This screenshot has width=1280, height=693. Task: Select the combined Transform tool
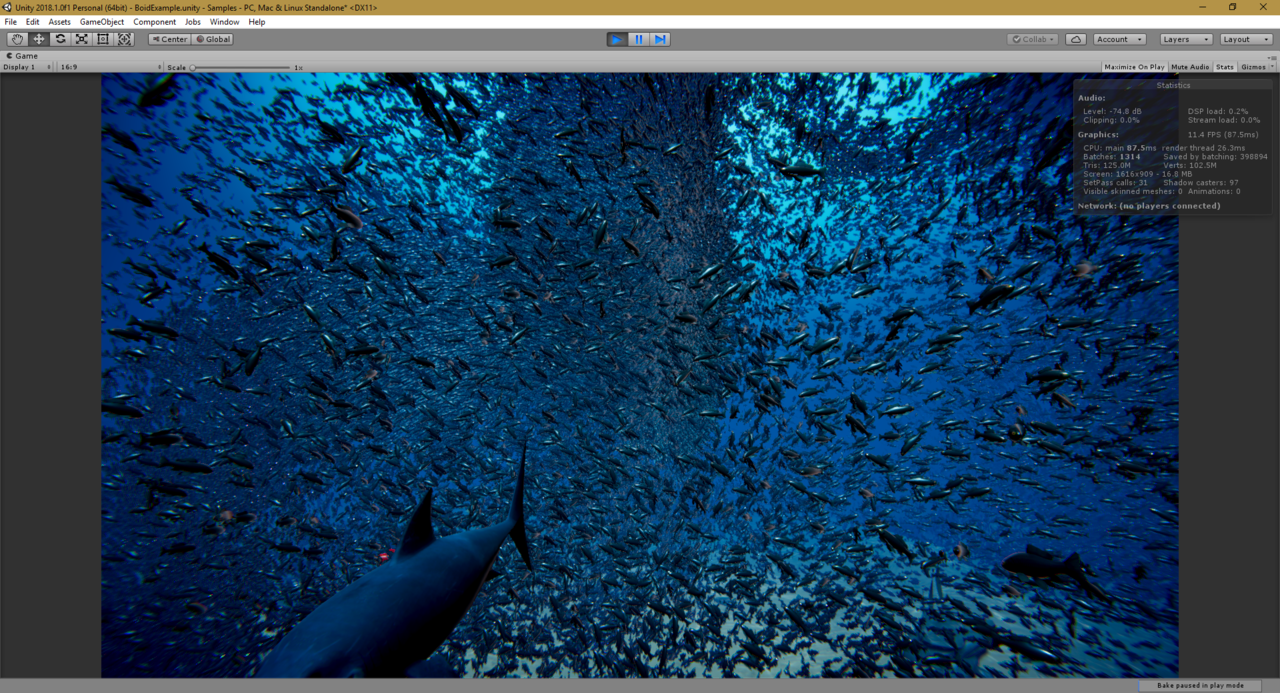(125, 39)
